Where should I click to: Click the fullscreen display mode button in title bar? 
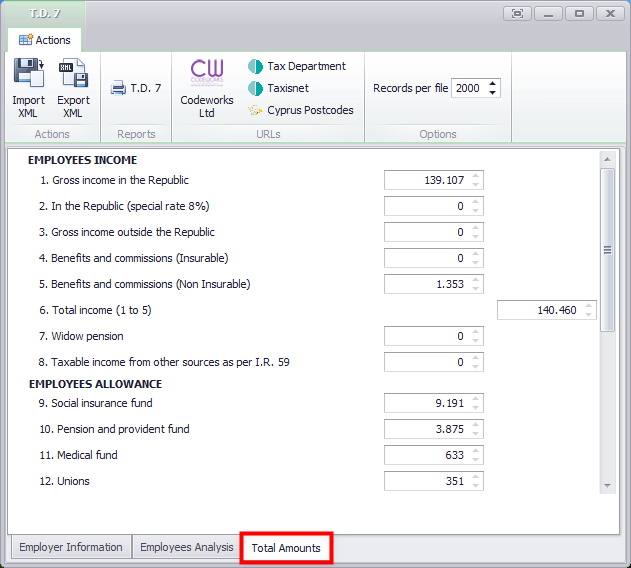[517, 14]
